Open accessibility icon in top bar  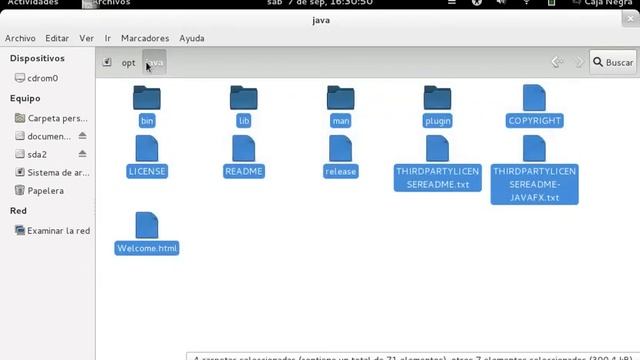pyautogui.click(x=477, y=3)
